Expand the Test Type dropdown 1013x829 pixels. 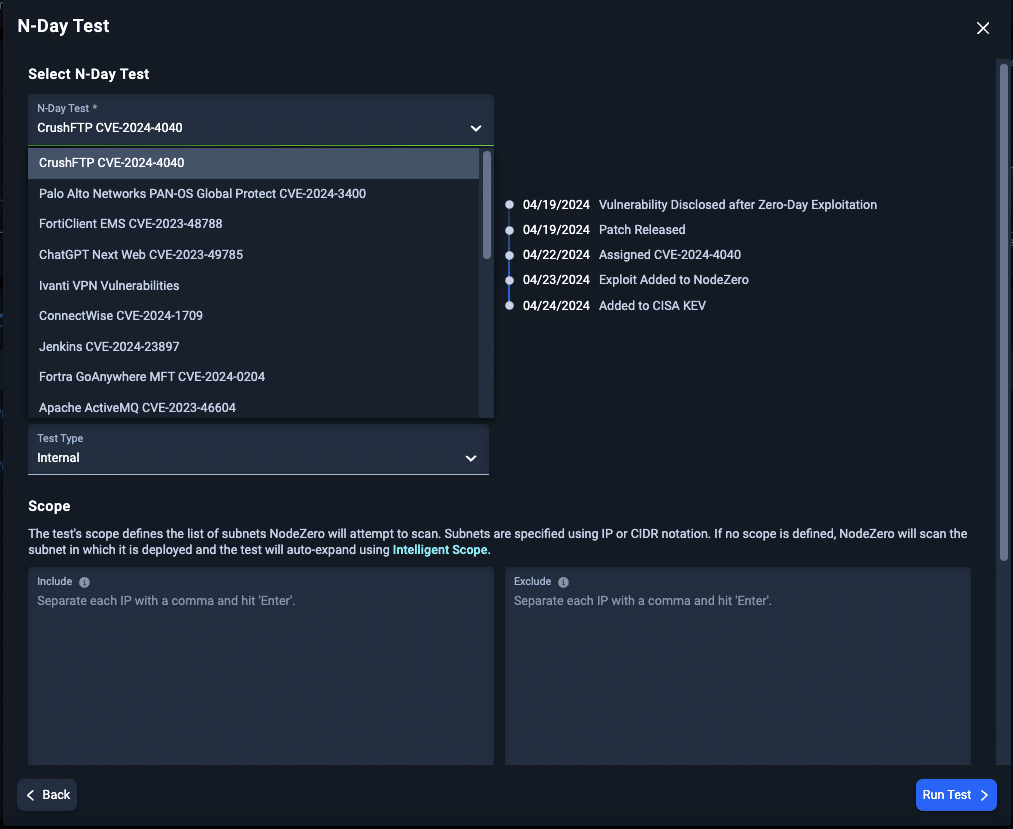pyautogui.click(x=258, y=450)
